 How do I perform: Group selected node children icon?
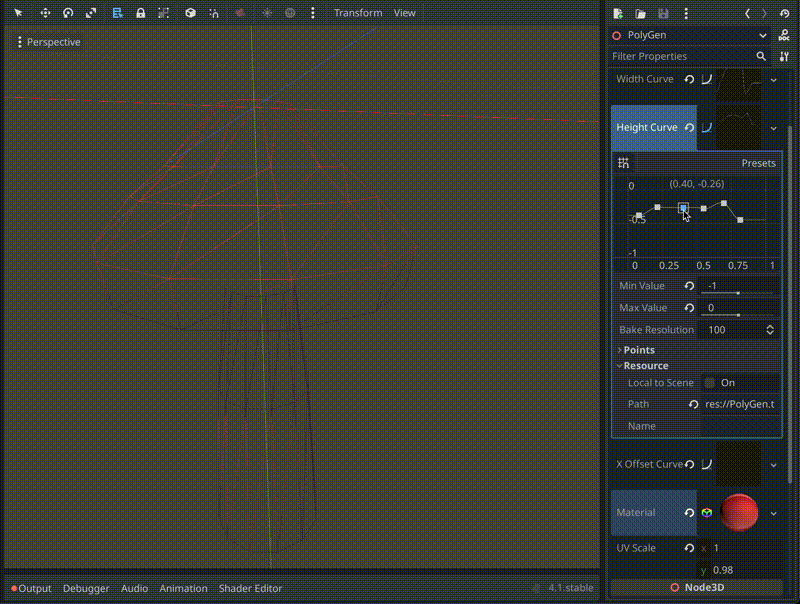163,13
